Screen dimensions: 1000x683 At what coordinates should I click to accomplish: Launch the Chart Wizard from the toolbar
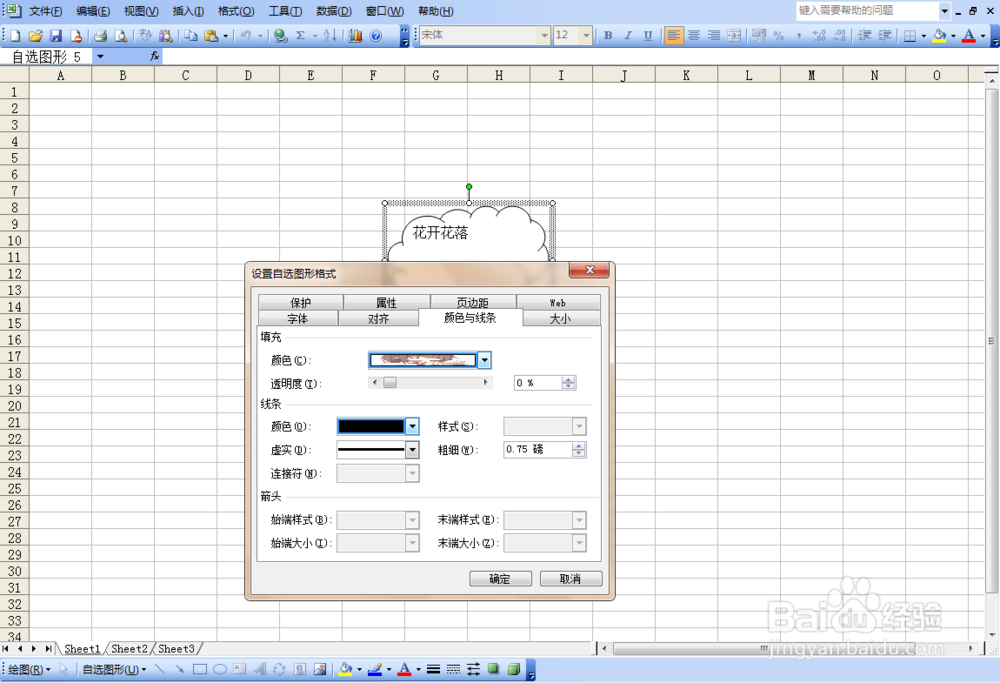356,35
